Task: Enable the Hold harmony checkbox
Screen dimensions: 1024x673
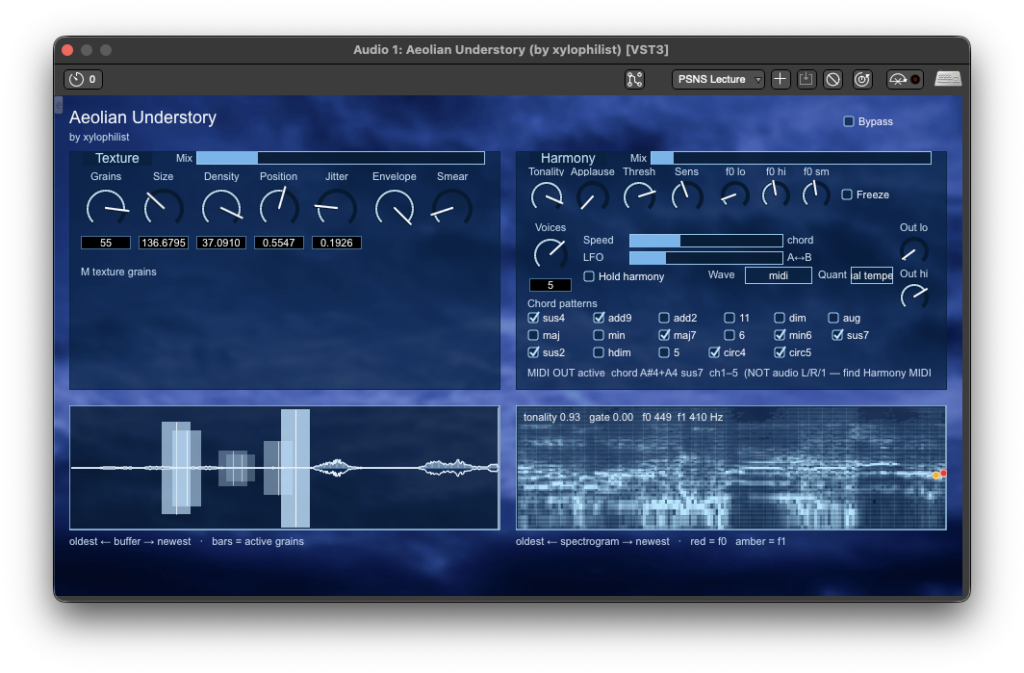Action: [588, 276]
